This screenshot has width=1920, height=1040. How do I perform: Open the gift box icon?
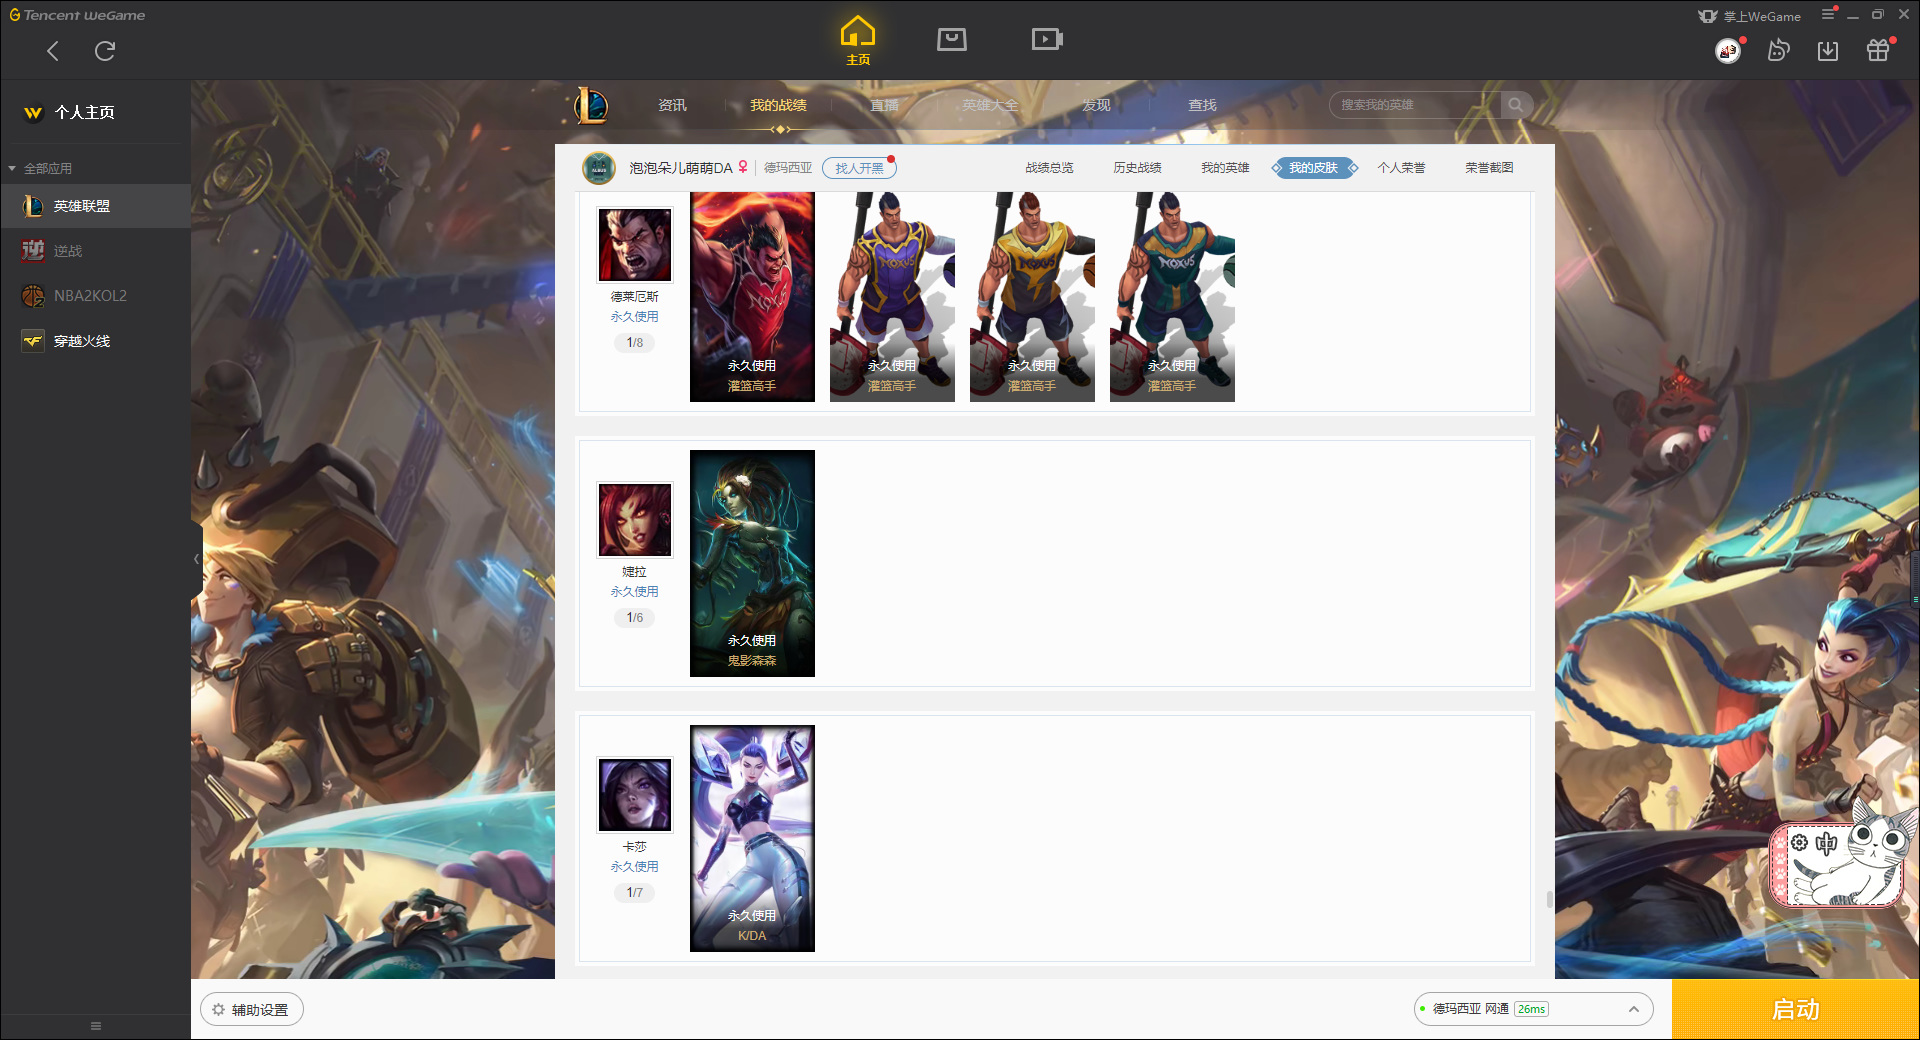(x=1878, y=51)
